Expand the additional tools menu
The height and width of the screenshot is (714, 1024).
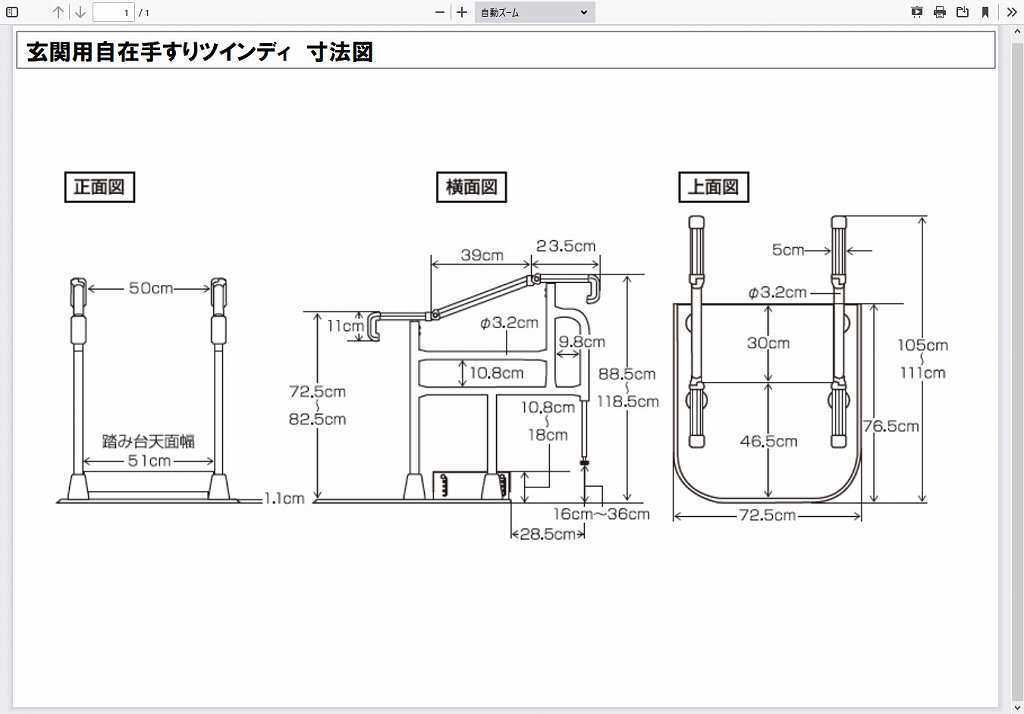(x=1012, y=12)
